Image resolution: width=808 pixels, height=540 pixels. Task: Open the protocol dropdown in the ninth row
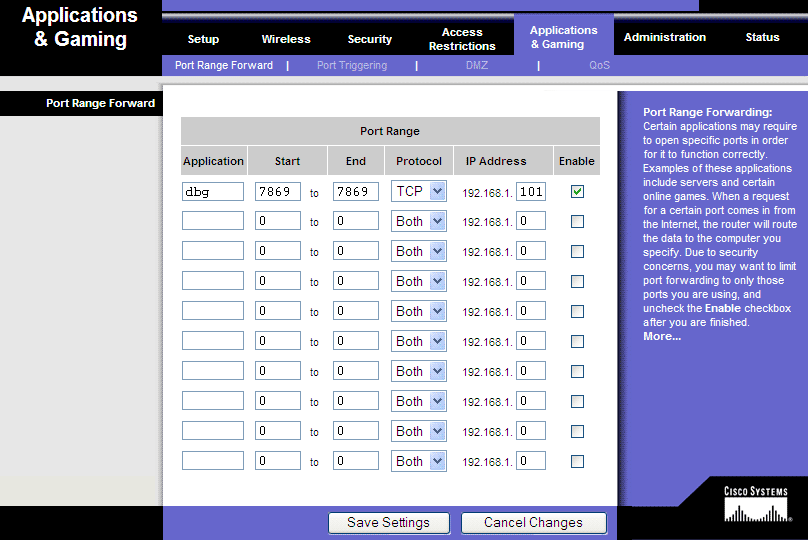click(x=418, y=431)
